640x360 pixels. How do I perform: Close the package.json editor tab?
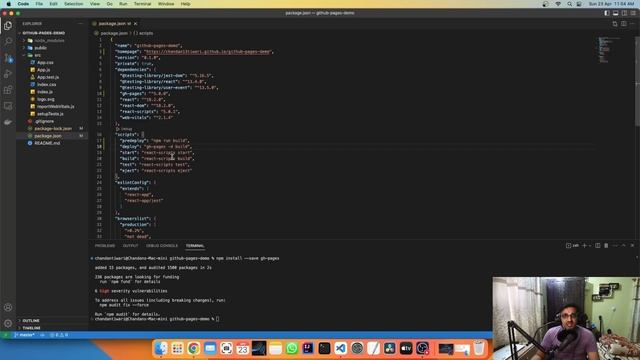(x=136, y=24)
